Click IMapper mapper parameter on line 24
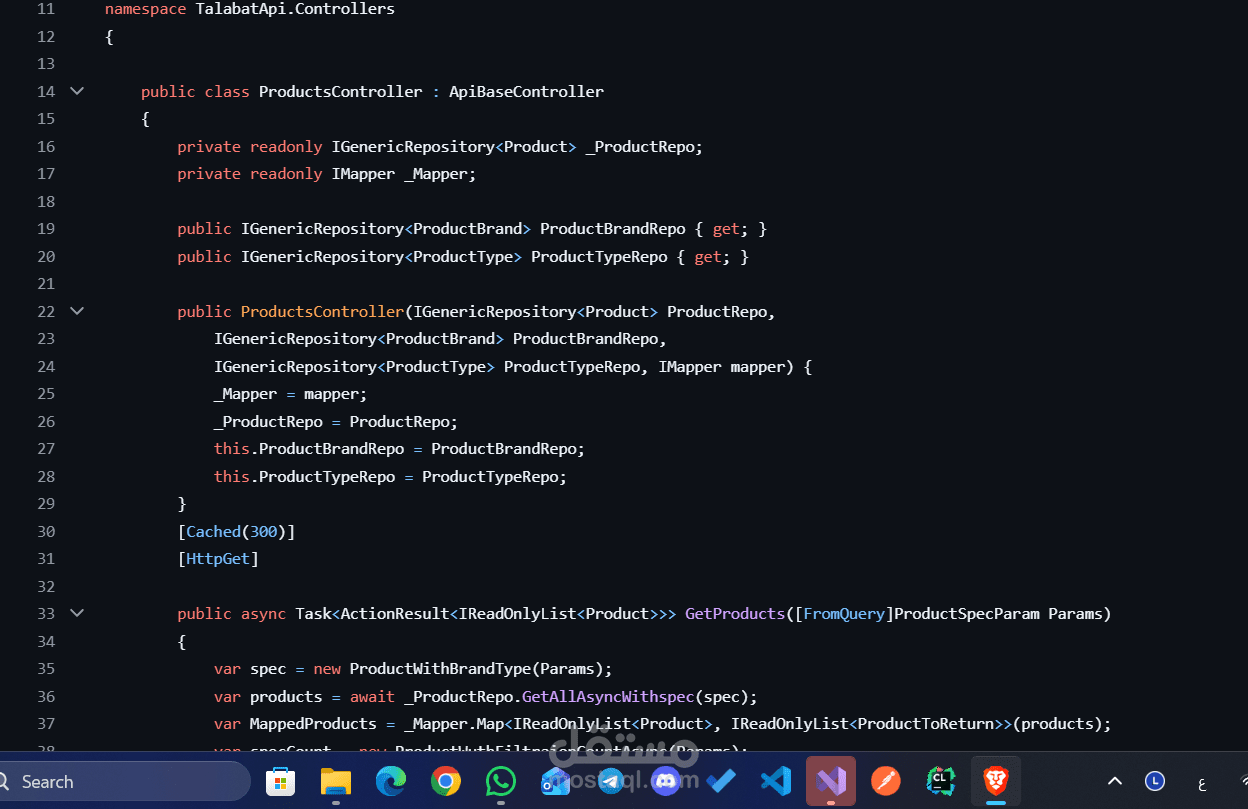The width and height of the screenshot is (1248, 809). (x=721, y=366)
